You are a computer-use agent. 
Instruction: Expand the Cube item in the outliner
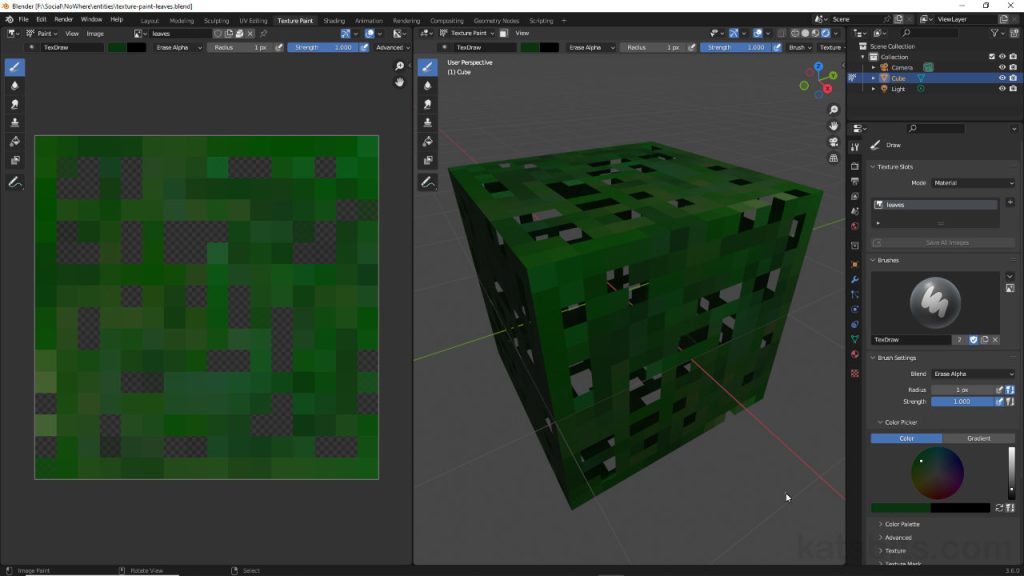tap(873, 78)
